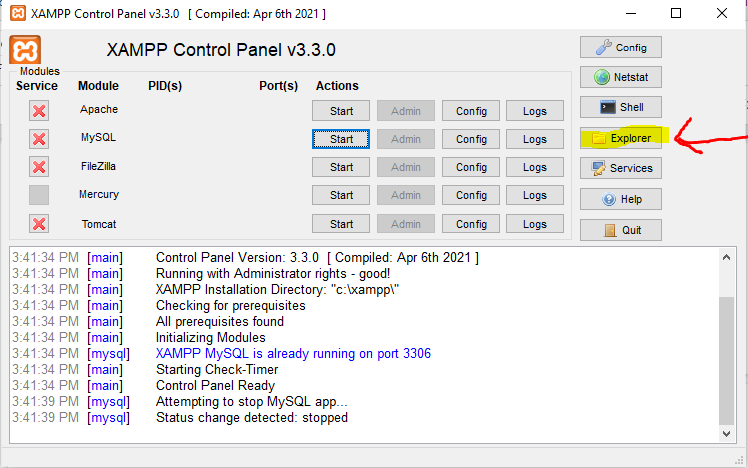The image size is (748, 468).
Task: Open FileZilla Config button
Action: pyautogui.click(x=471, y=167)
